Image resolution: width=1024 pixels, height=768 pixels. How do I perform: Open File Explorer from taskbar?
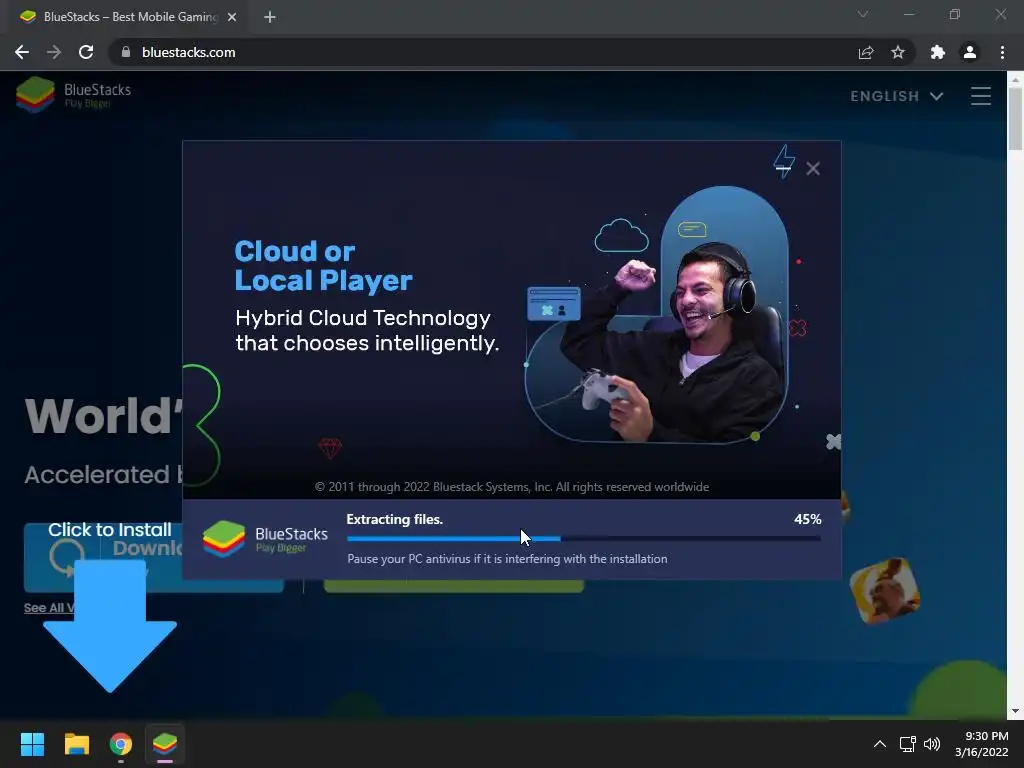pyautogui.click(x=76, y=744)
